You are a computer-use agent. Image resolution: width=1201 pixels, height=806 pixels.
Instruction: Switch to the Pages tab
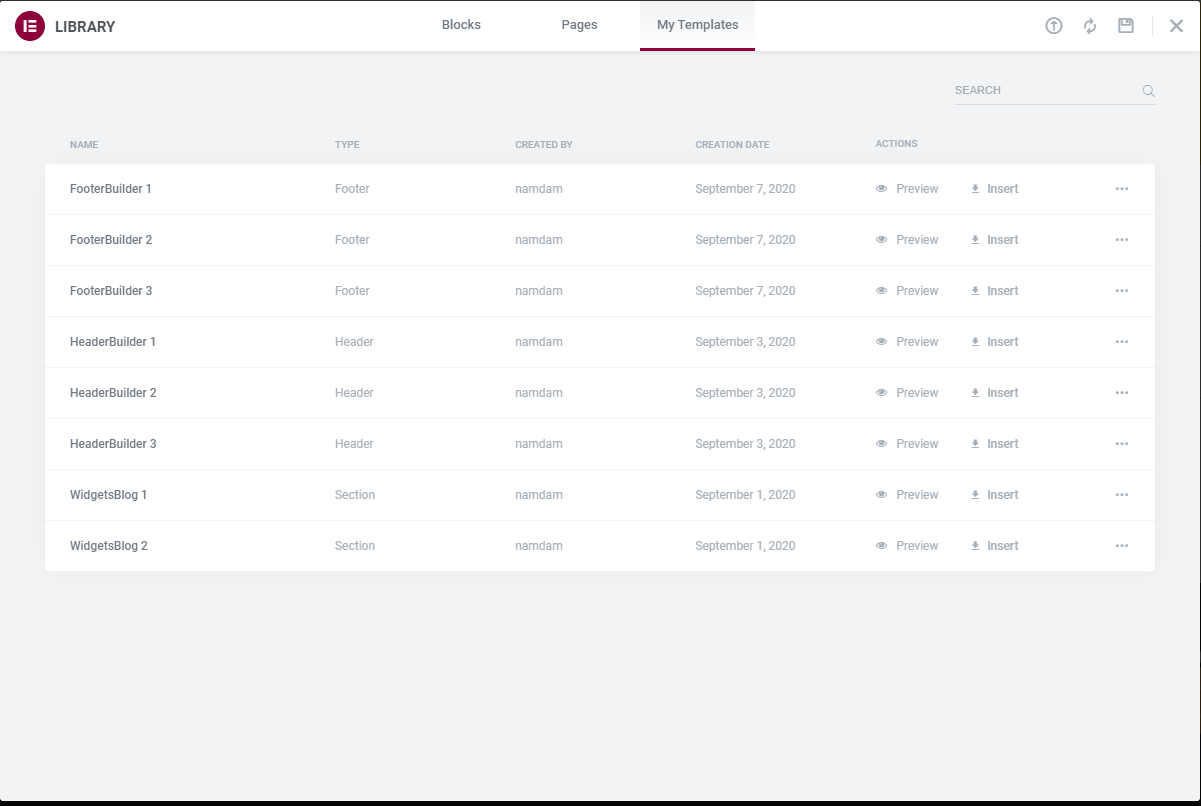(579, 25)
